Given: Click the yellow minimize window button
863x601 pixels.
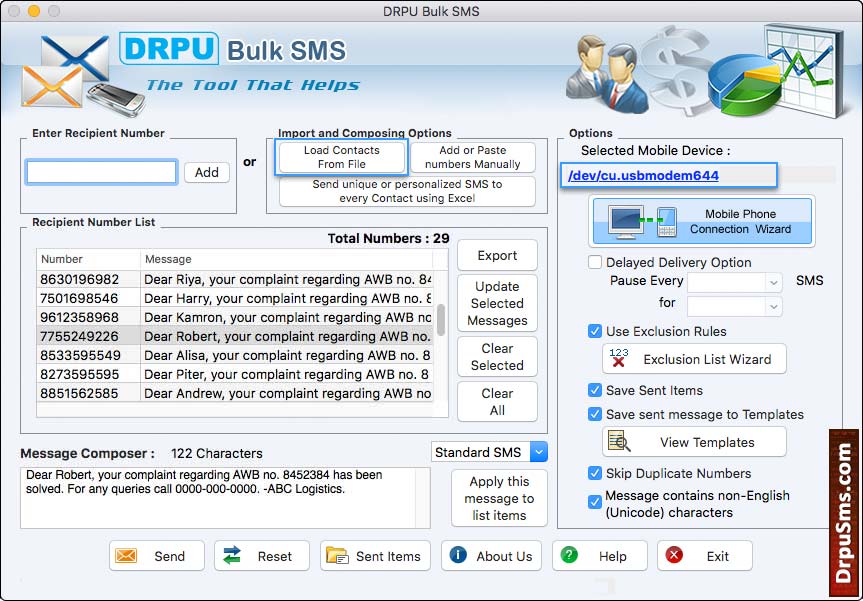Looking at the screenshot, I should (x=34, y=11).
